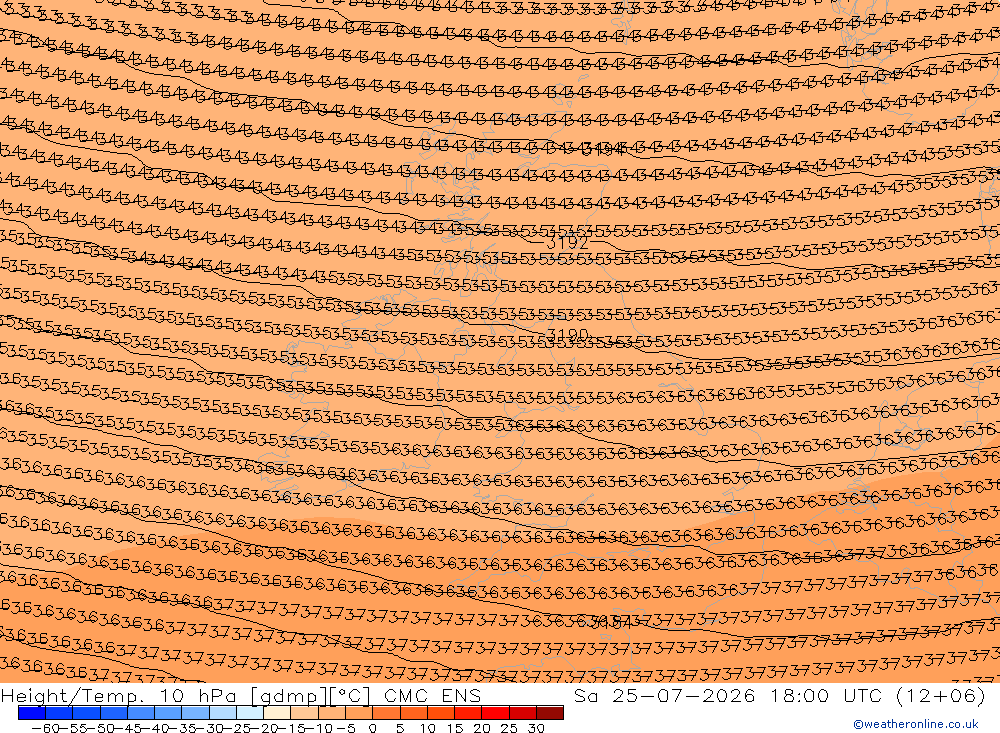Select the dark maroon swatch above 30
The image size is (1000, 733).
pos(550,712)
